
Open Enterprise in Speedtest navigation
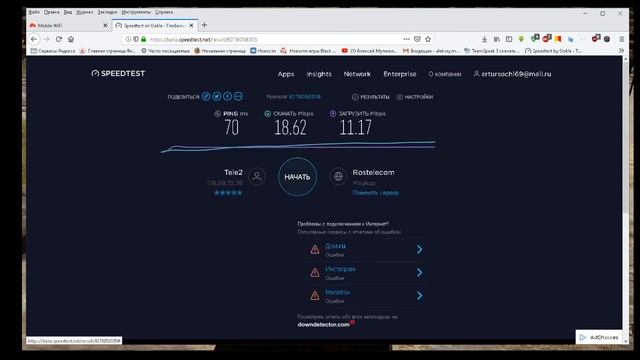point(400,74)
